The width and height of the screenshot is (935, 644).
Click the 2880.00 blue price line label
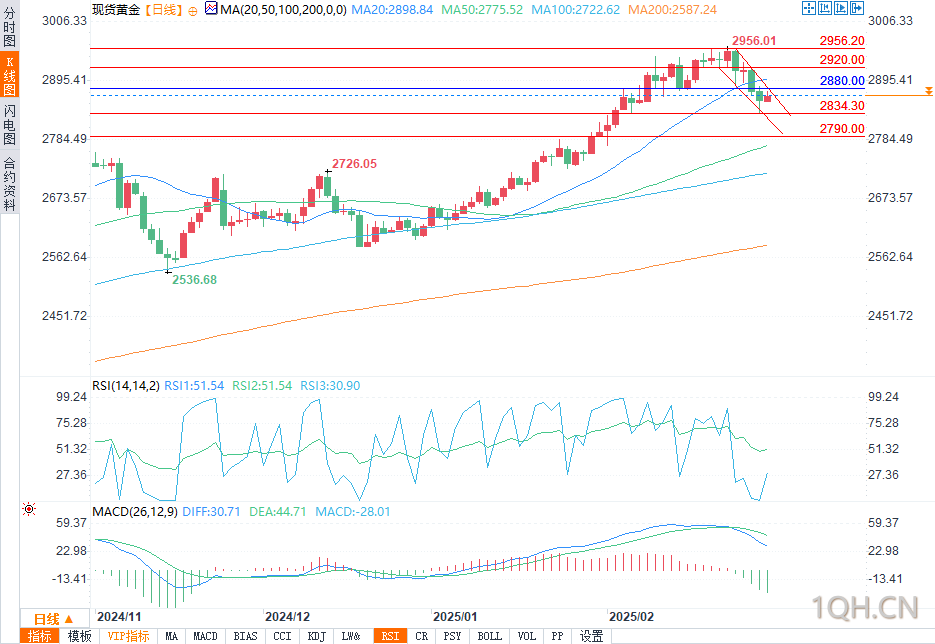(841, 80)
